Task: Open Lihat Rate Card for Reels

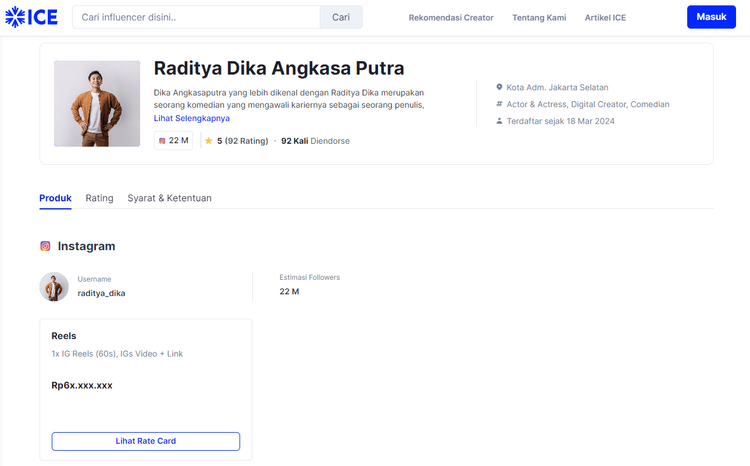Action: (x=146, y=441)
